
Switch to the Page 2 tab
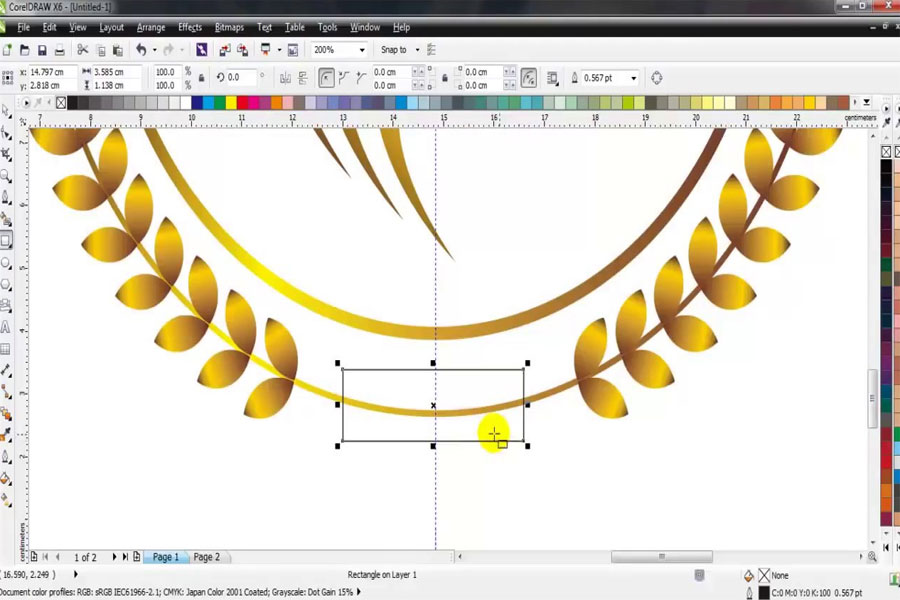[207, 557]
